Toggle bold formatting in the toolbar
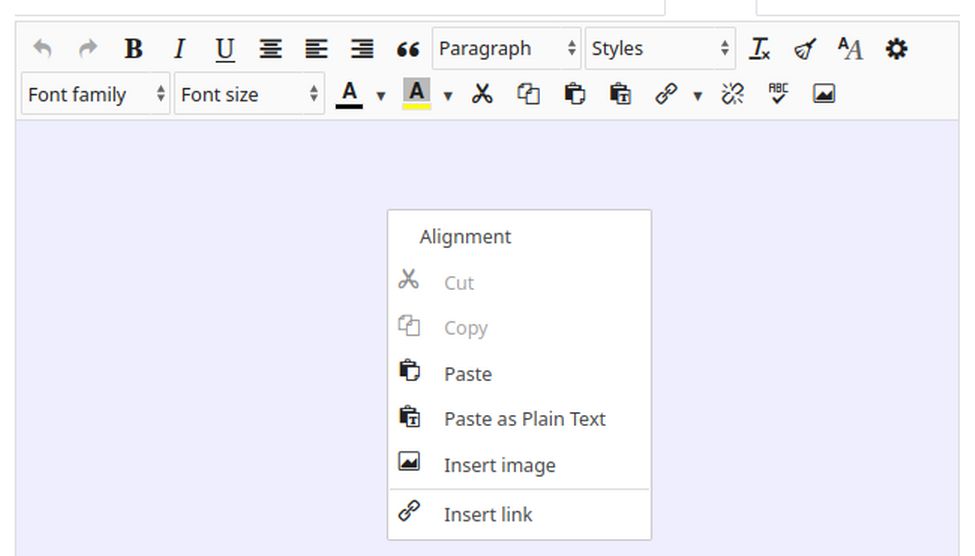This screenshot has height=556, width=975. [133, 49]
